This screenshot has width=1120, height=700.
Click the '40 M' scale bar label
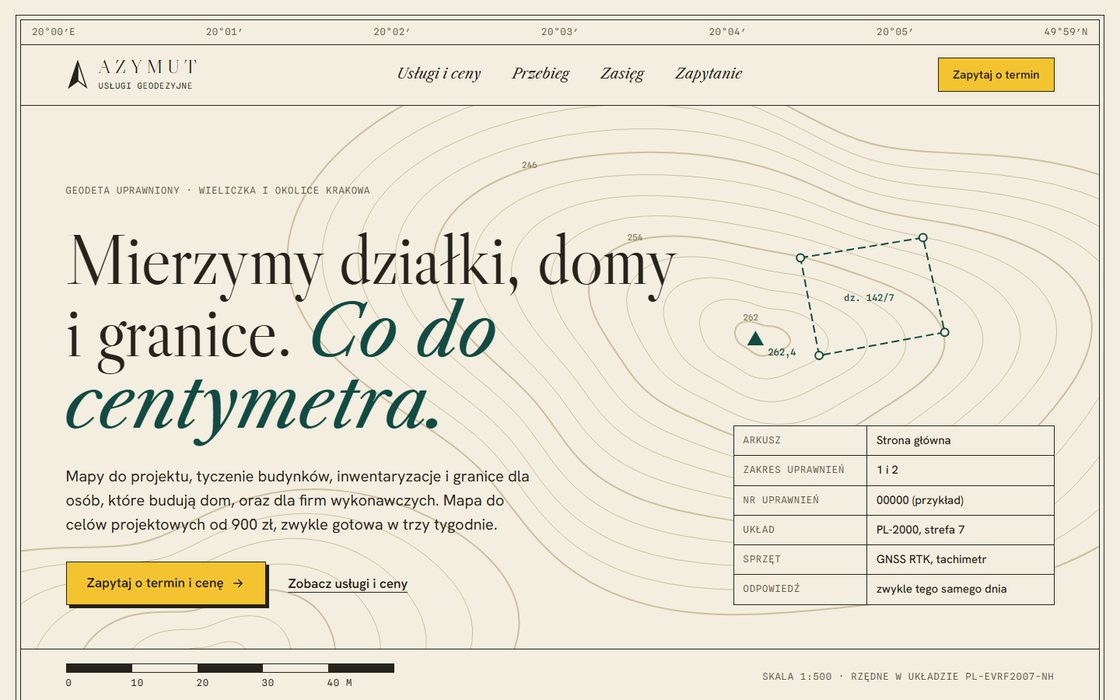tap(339, 683)
